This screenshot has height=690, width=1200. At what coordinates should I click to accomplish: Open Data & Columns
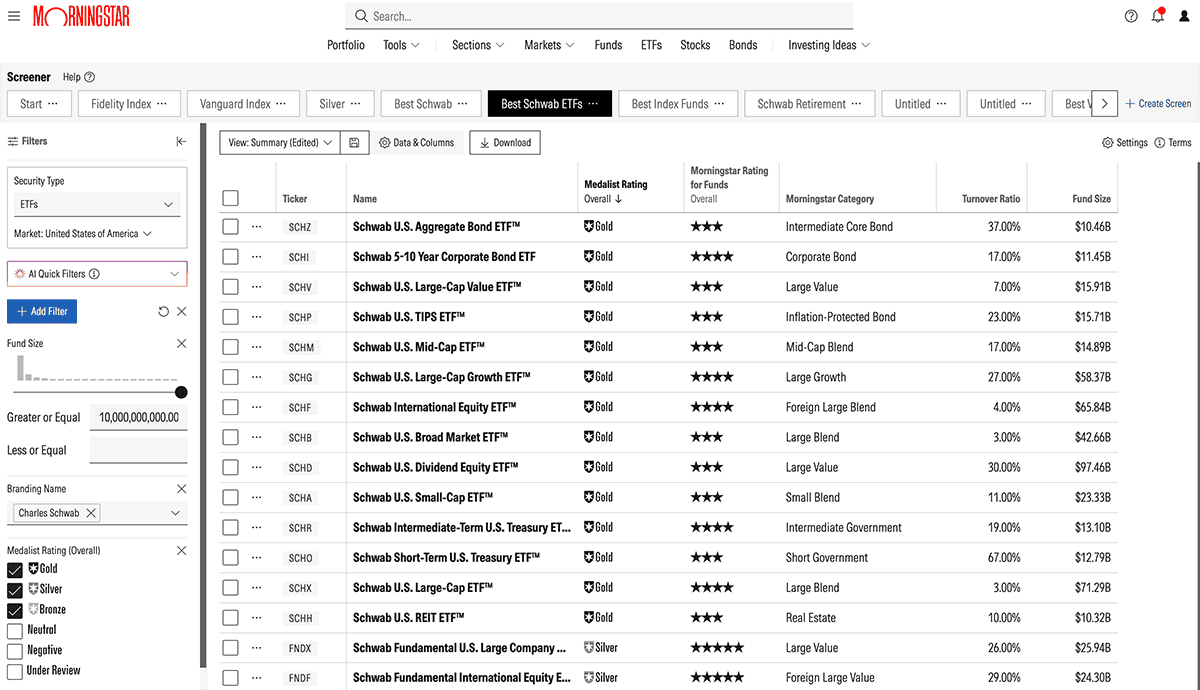click(x=416, y=143)
